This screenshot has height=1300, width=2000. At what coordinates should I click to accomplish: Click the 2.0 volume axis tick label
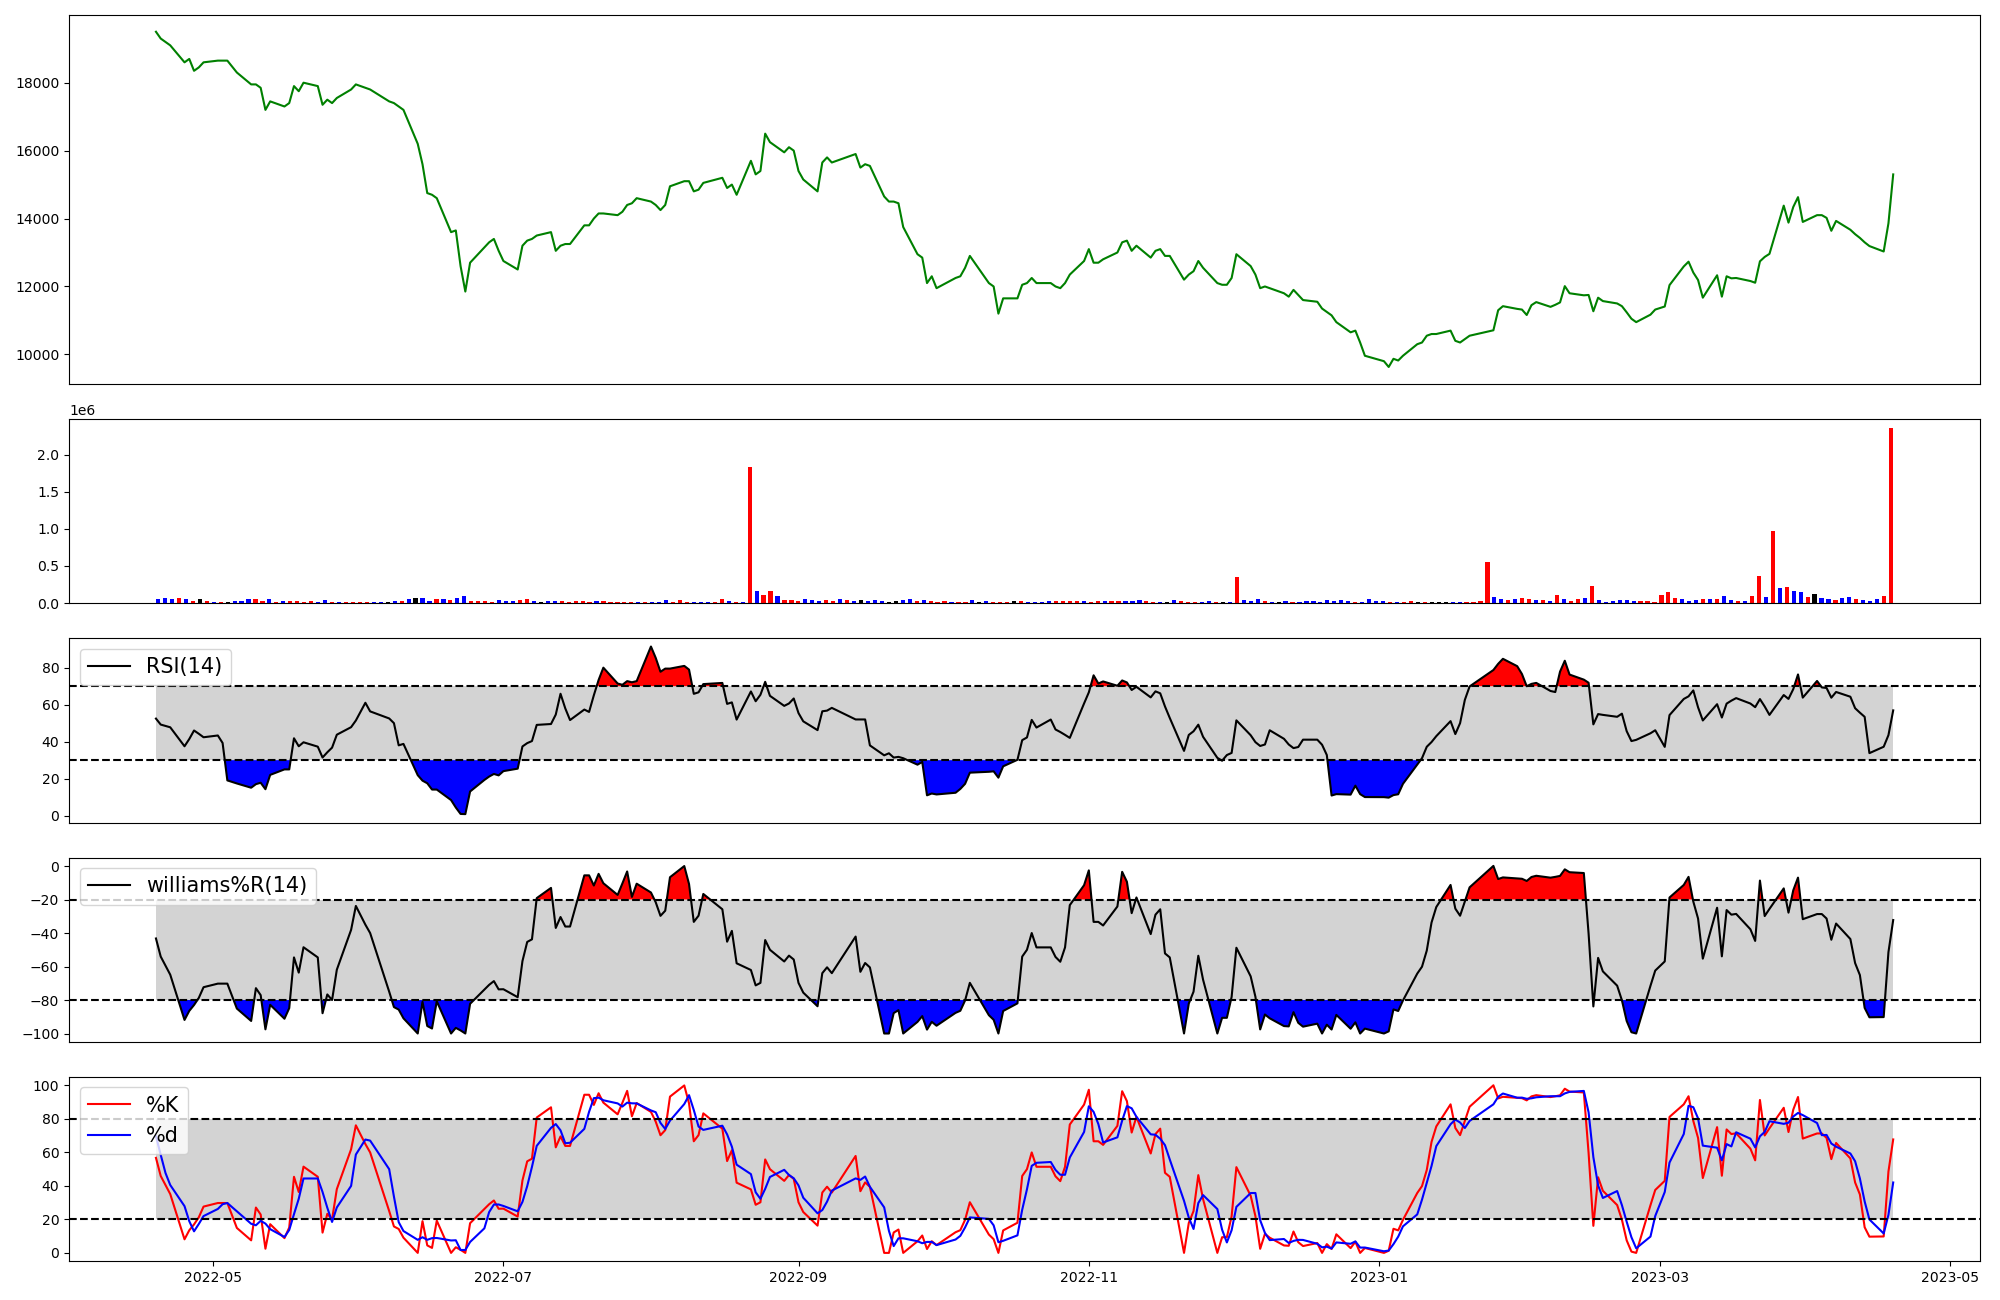pos(48,455)
